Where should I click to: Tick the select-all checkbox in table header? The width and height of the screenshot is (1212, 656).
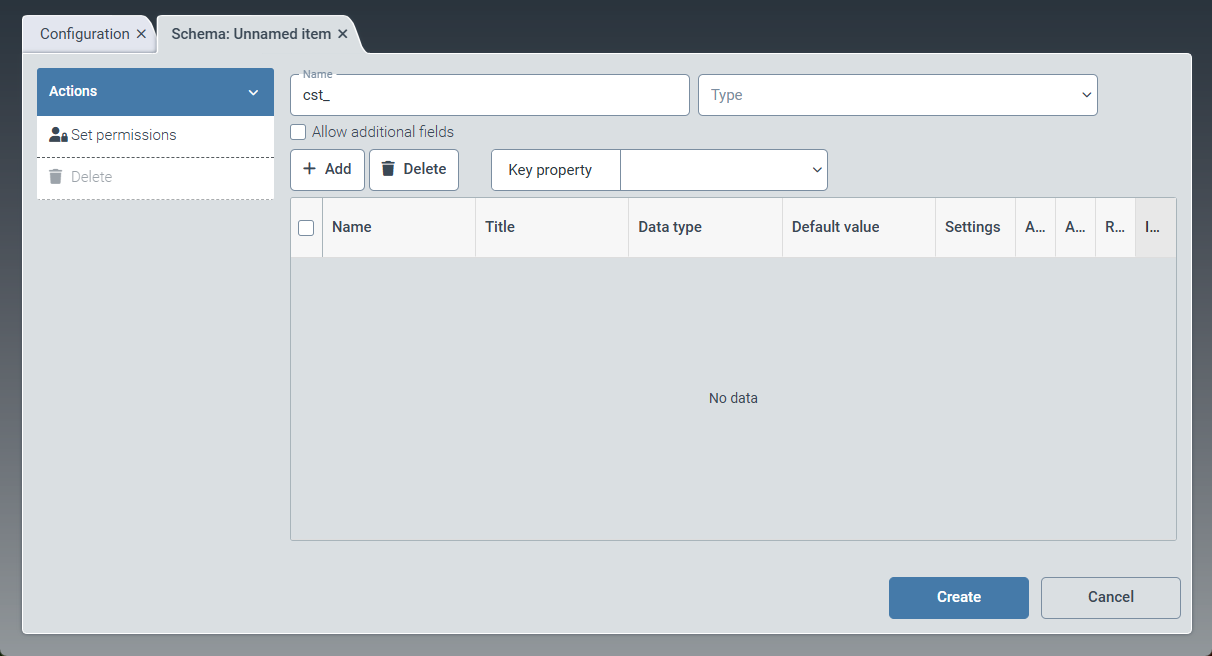(306, 227)
